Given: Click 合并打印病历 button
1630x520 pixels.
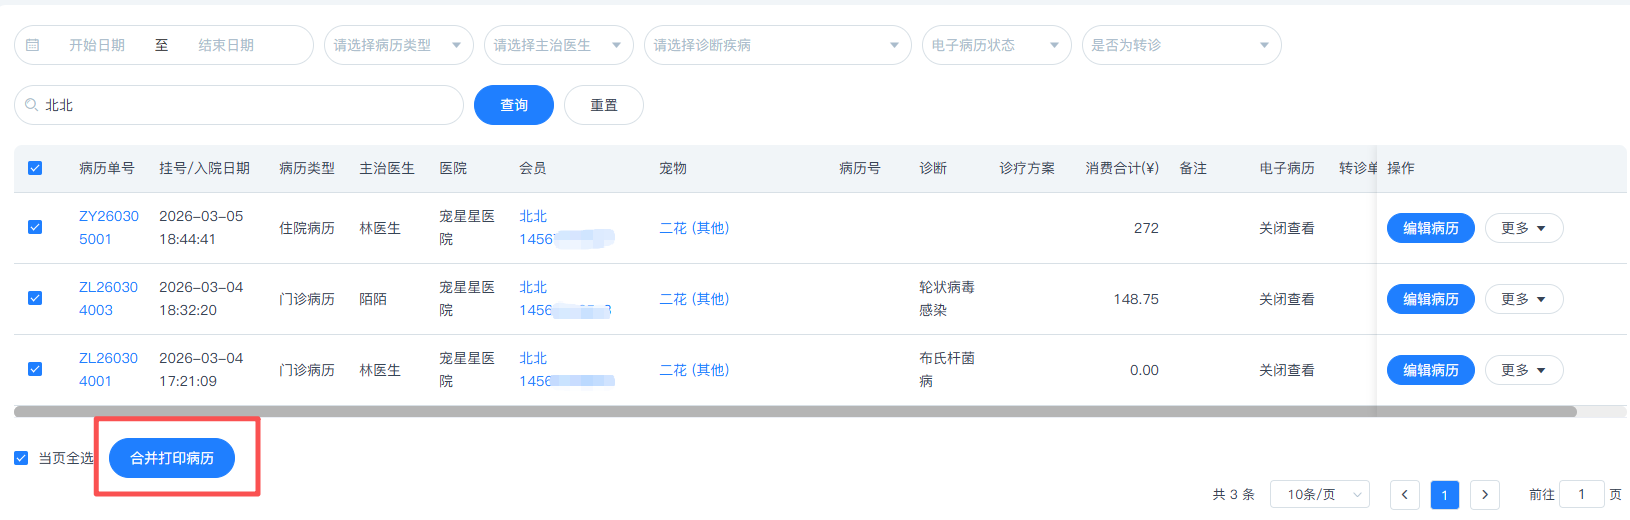Looking at the screenshot, I should (172, 458).
